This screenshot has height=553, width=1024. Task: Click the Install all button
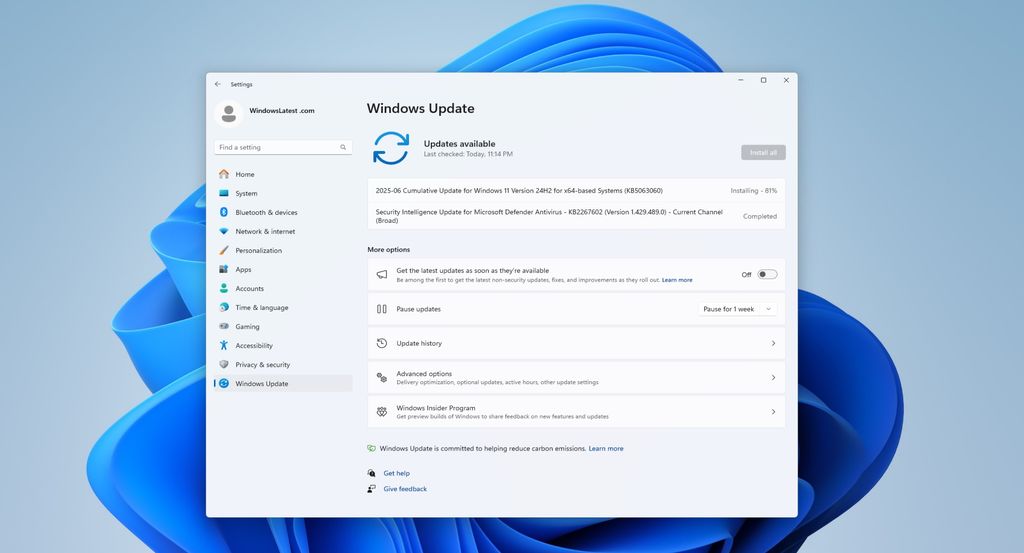click(x=763, y=152)
